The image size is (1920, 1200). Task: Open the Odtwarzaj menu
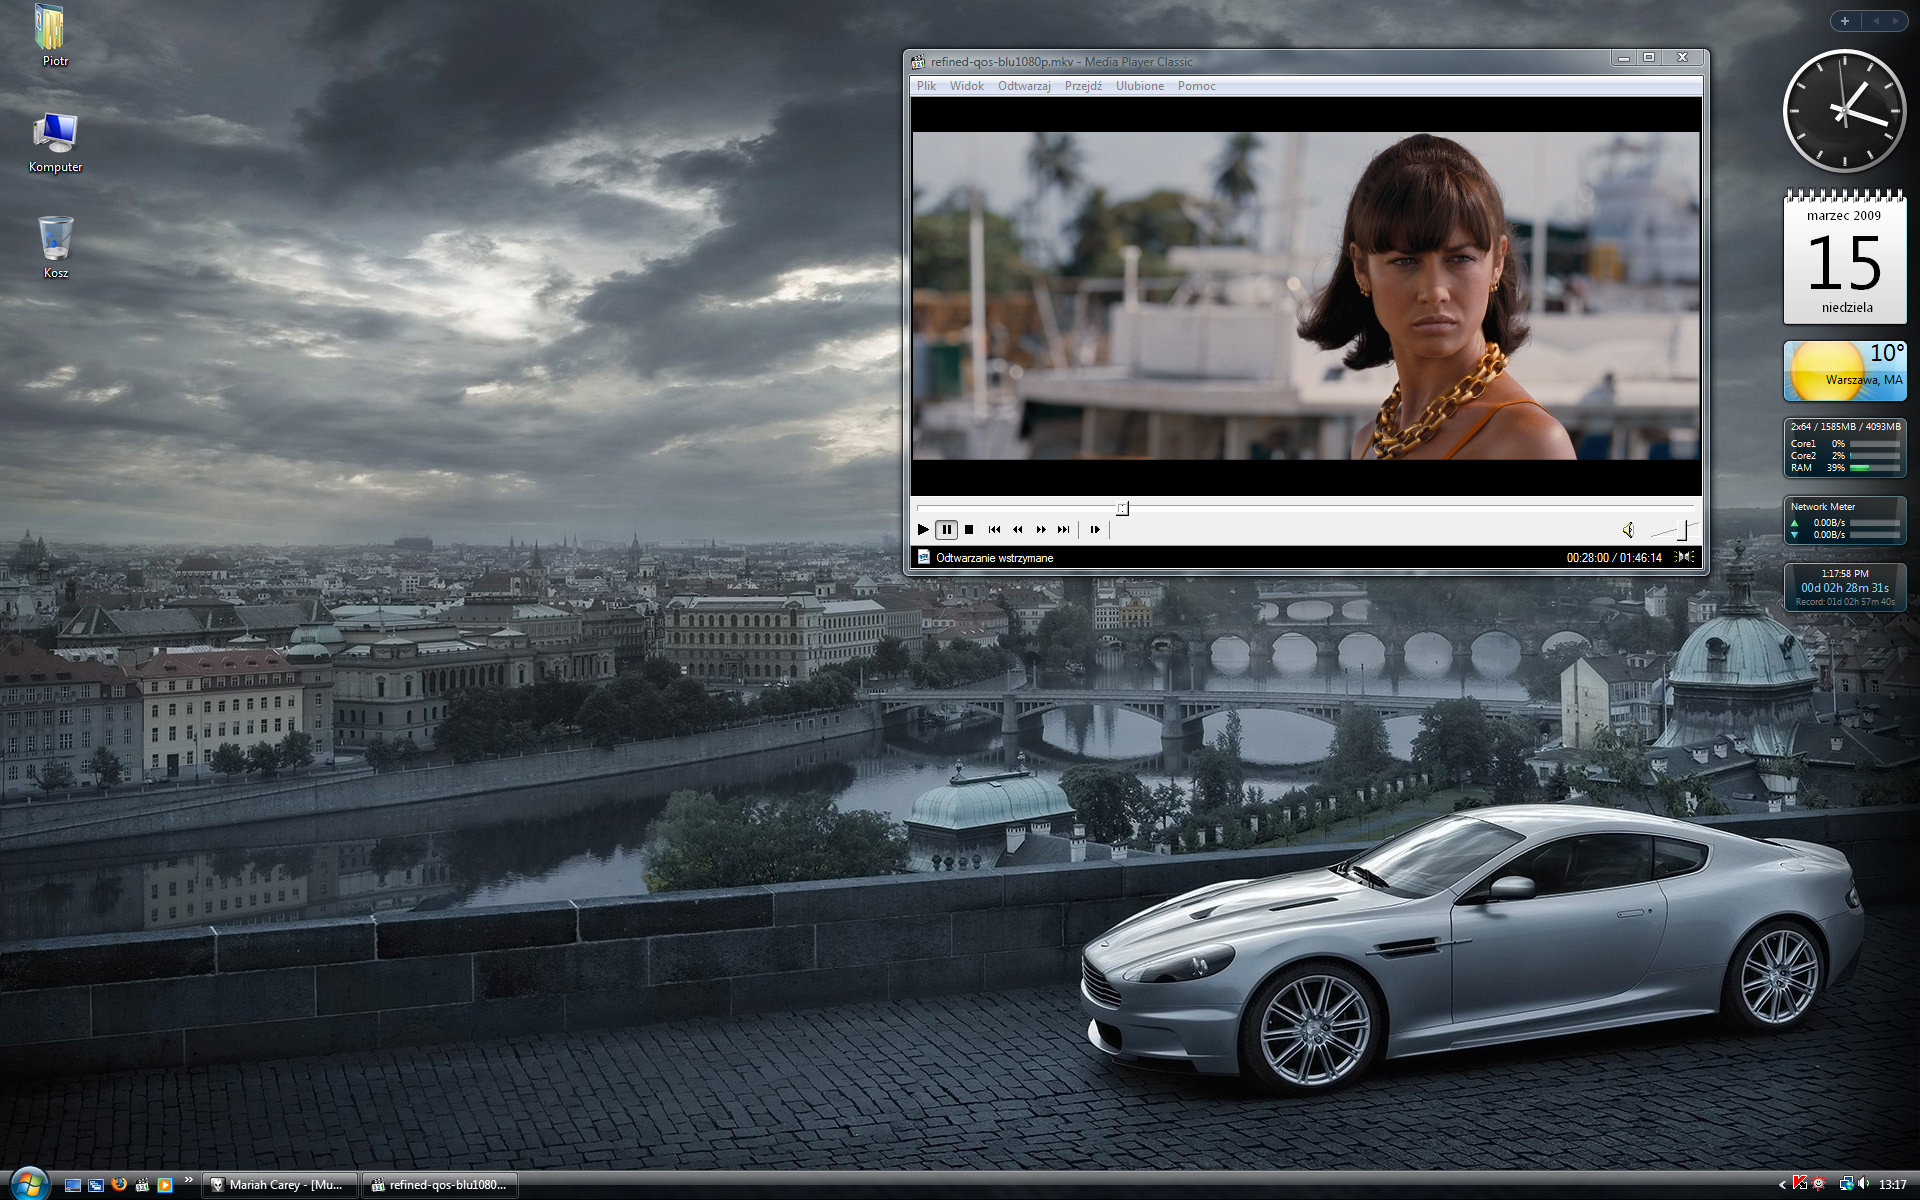pyautogui.click(x=1023, y=86)
